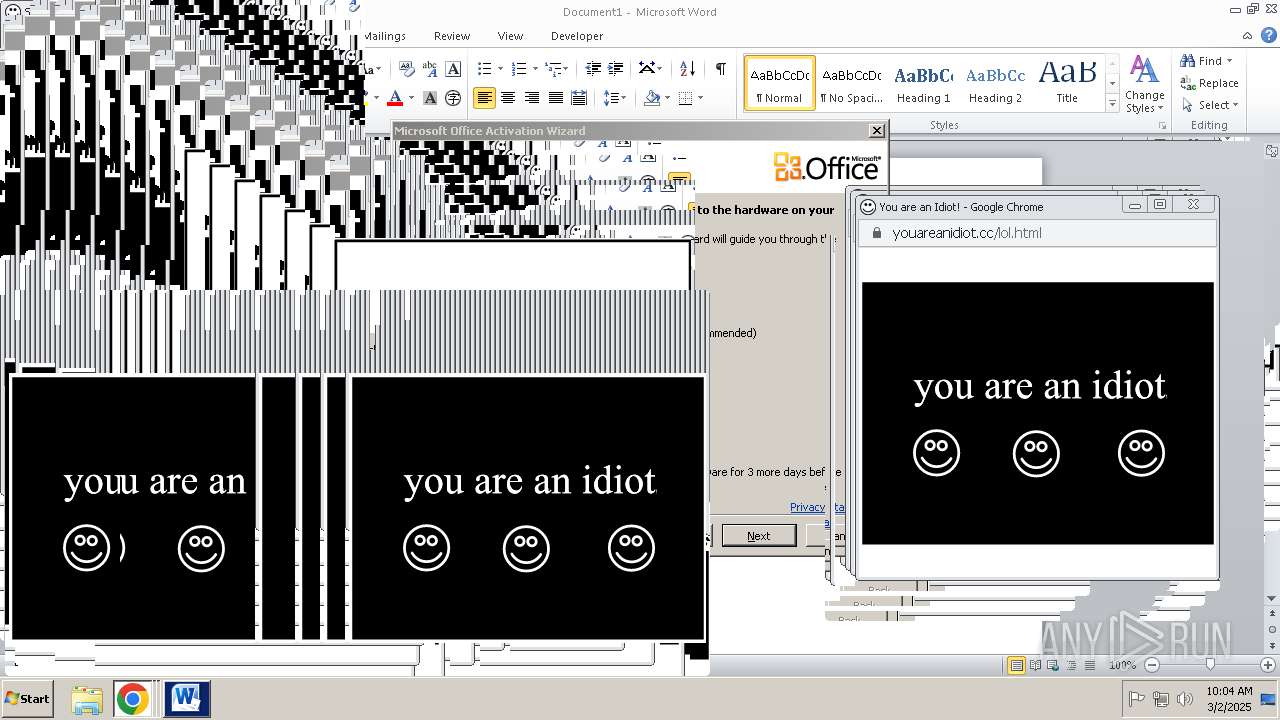
Task: Apply the Heading 2 style
Action: (x=995, y=84)
